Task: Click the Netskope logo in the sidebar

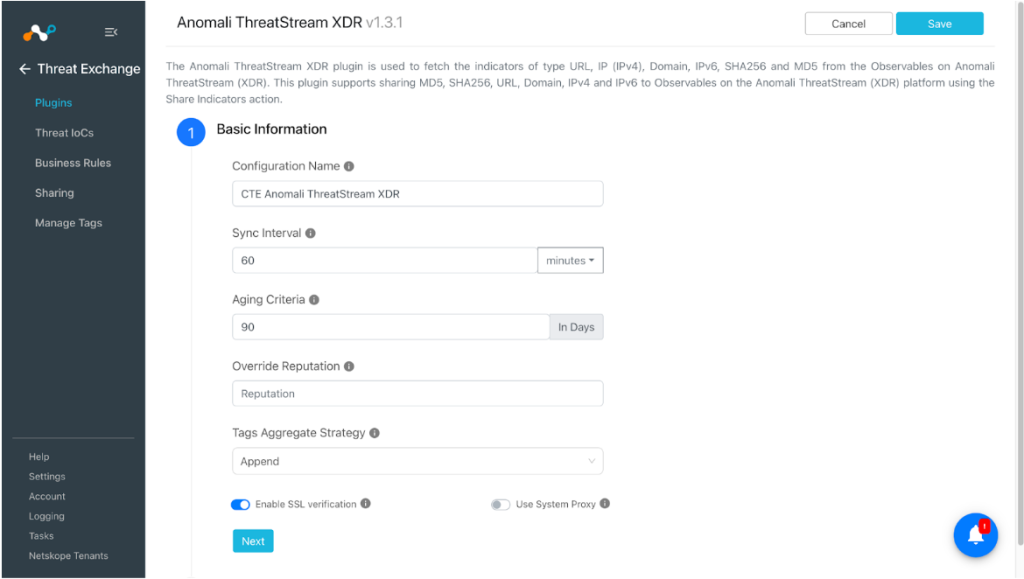Action: click(x=38, y=31)
